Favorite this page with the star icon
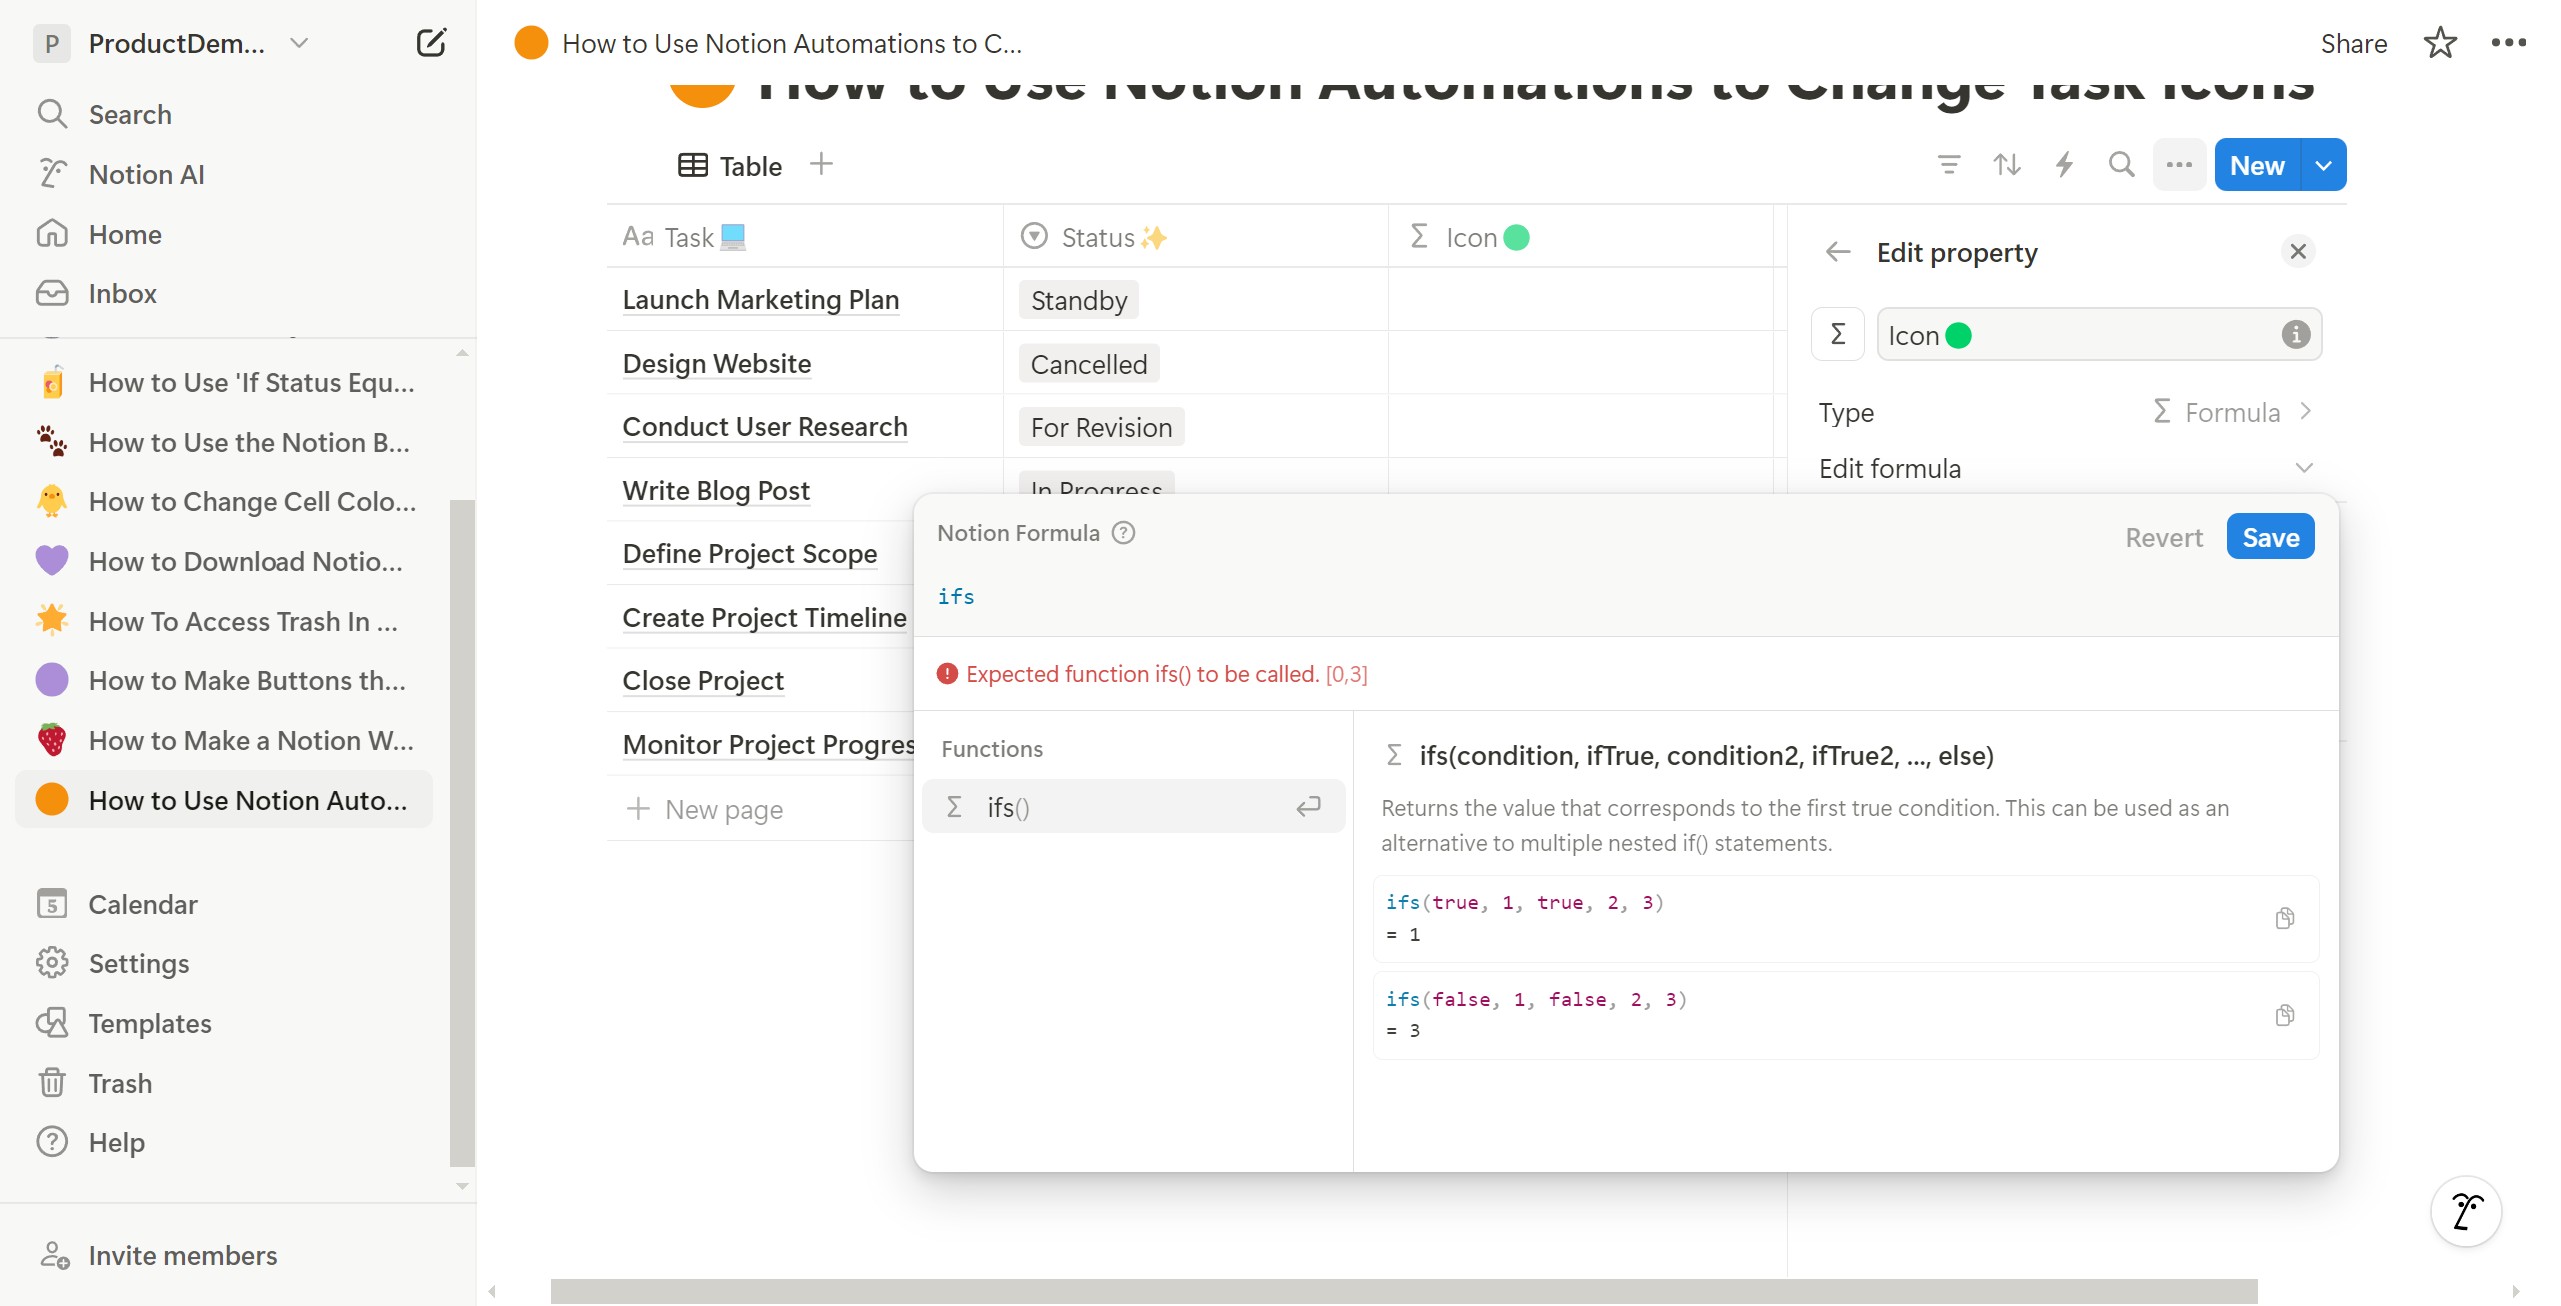Screen dimensions: 2561x1306 pos(2440,43)
